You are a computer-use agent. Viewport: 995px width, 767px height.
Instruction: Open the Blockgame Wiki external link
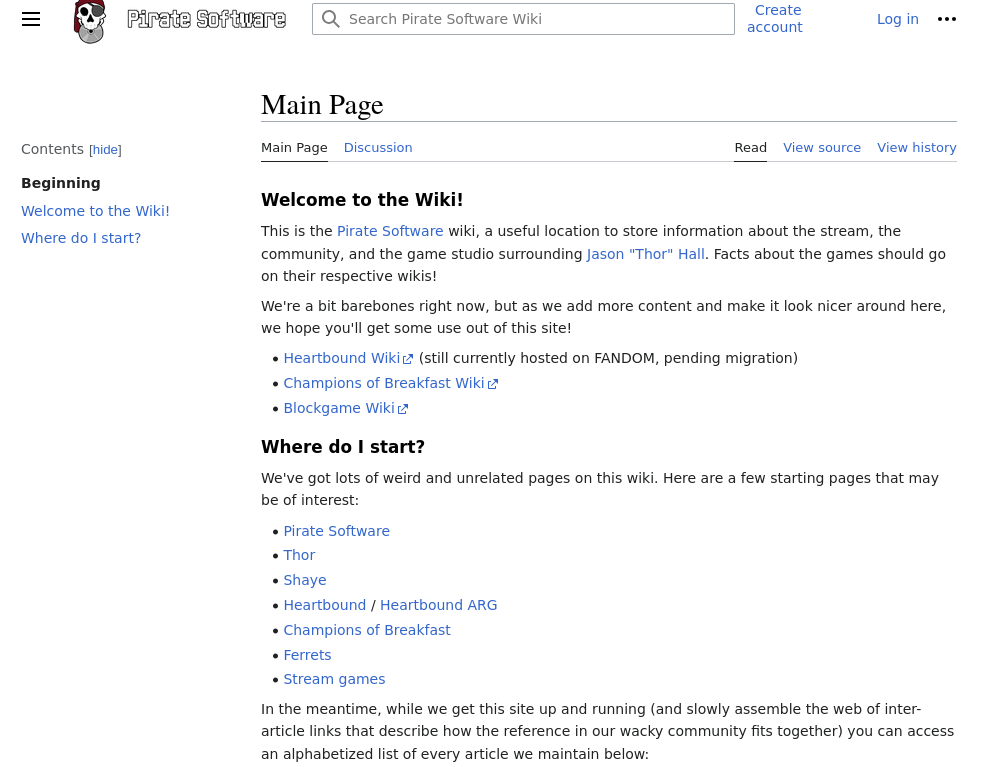pos(346,409)
